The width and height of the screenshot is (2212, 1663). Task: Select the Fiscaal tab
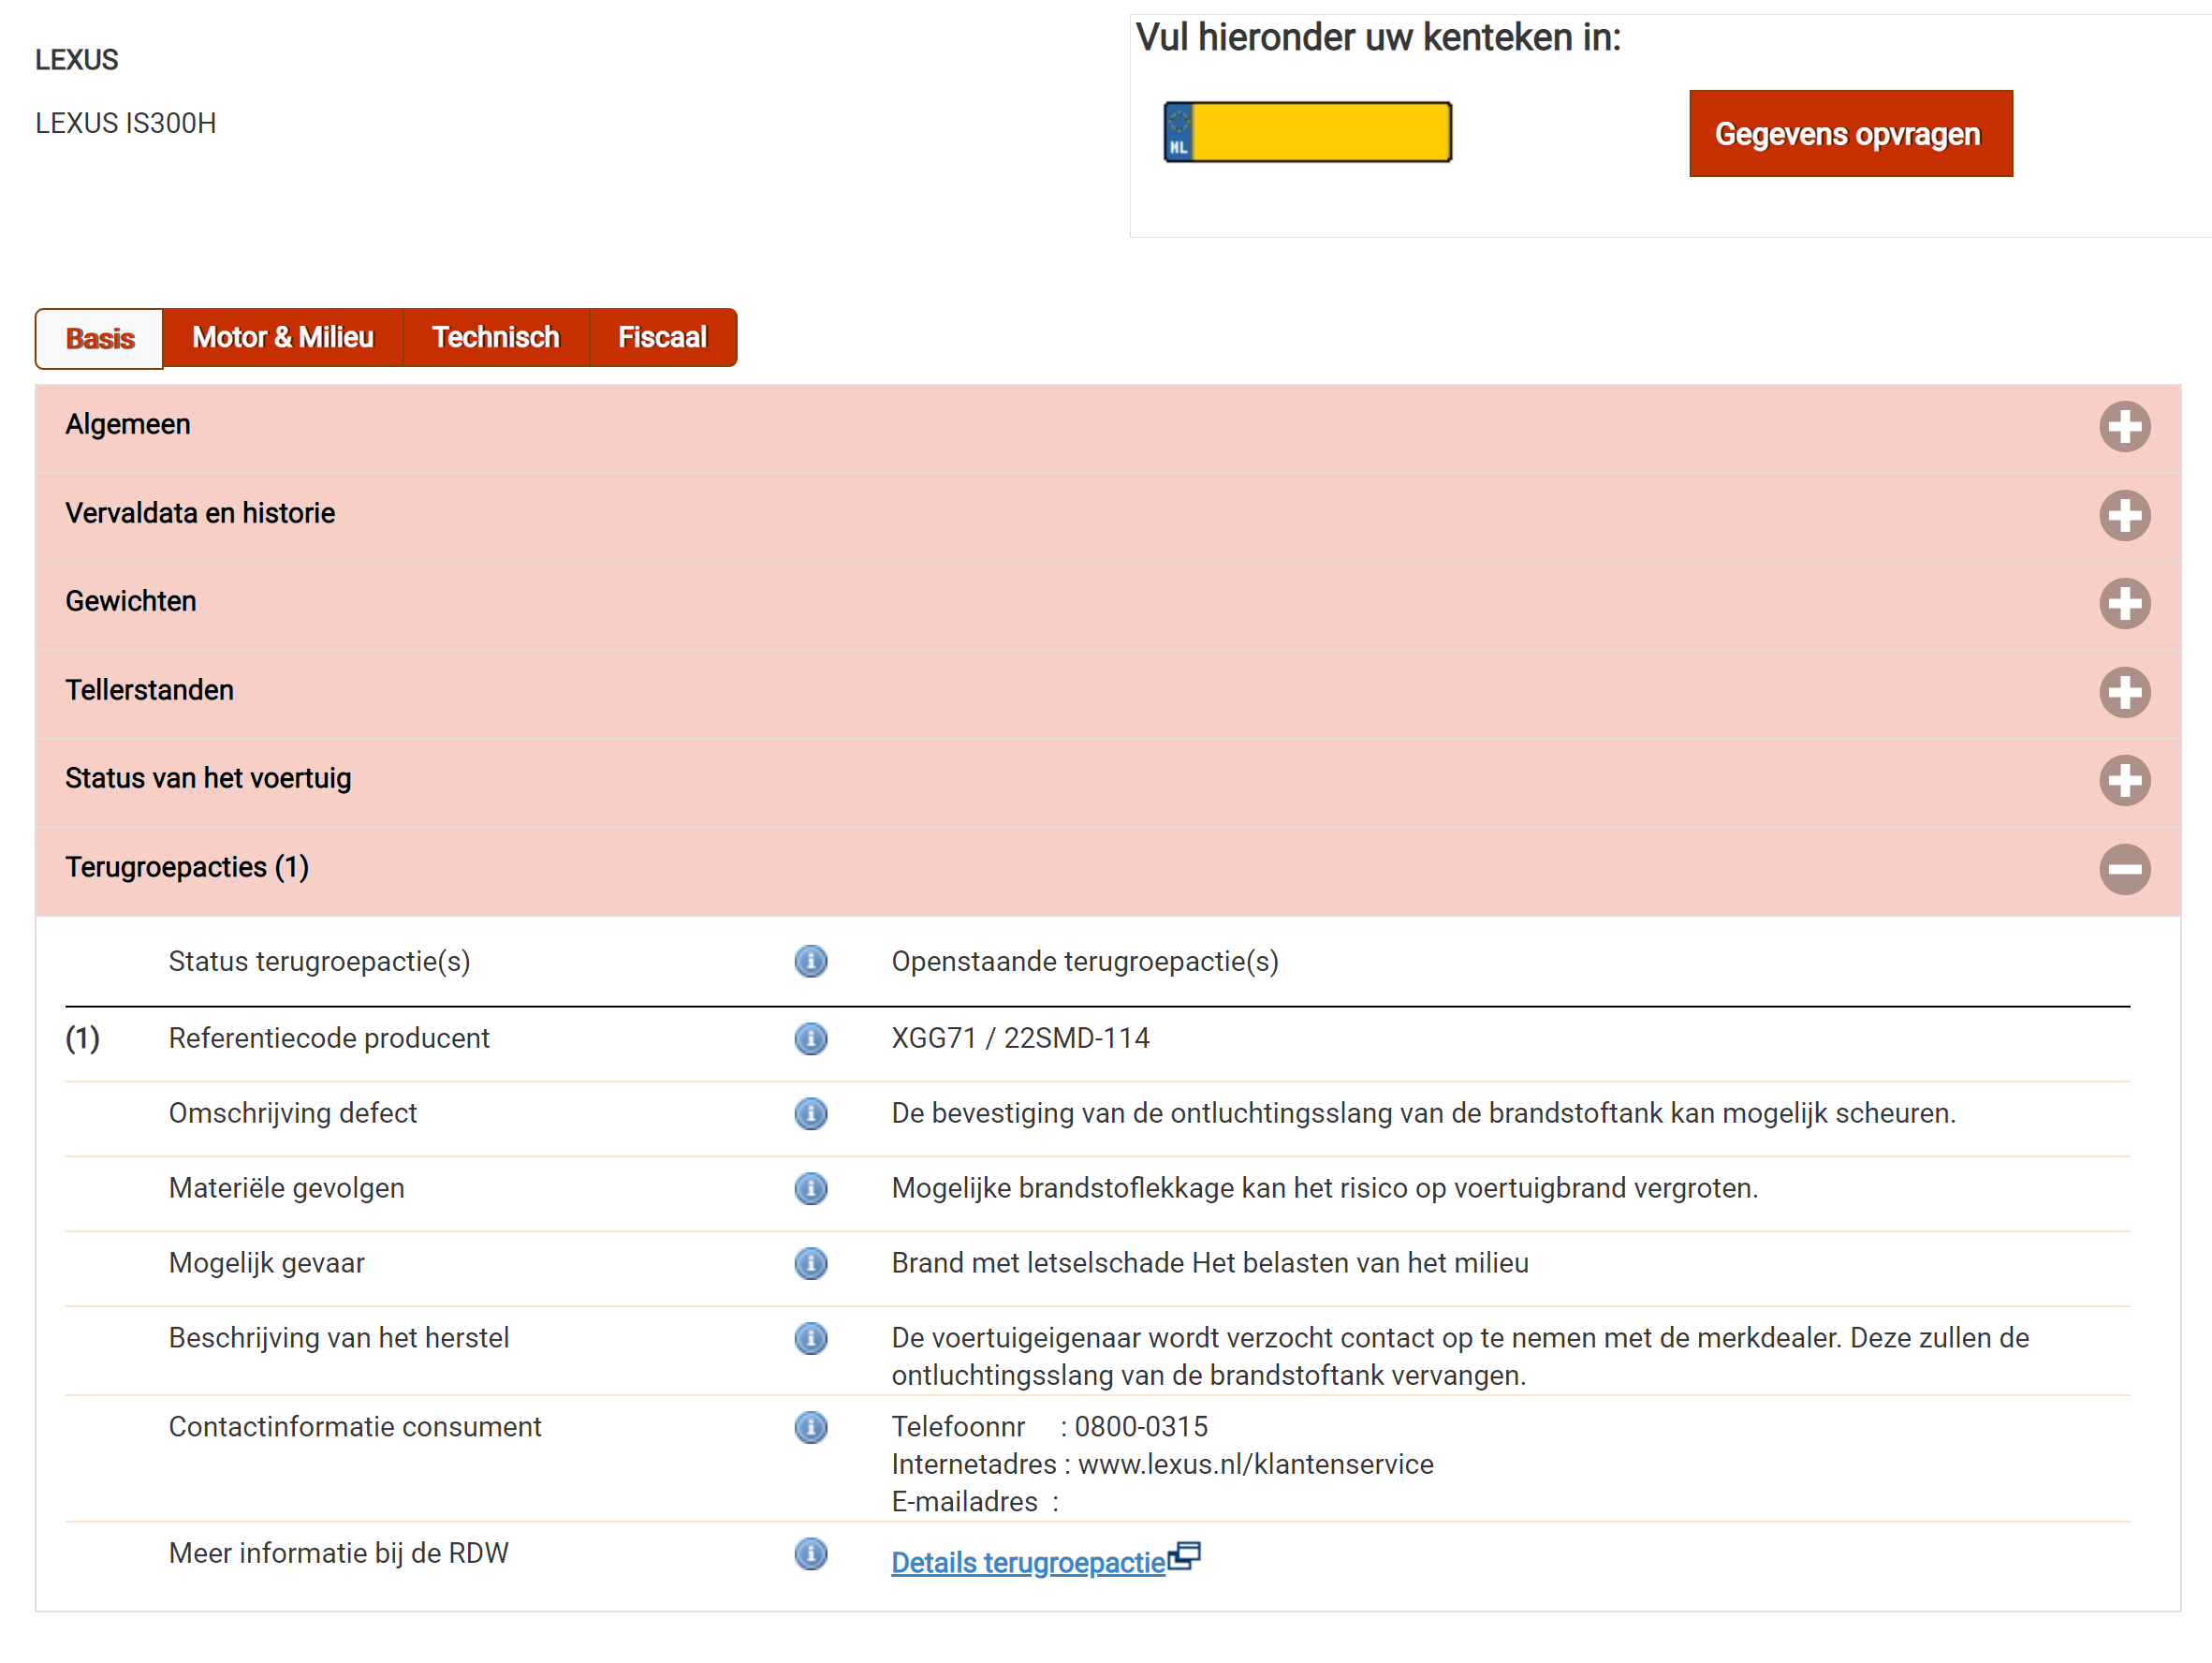(662, 338)
